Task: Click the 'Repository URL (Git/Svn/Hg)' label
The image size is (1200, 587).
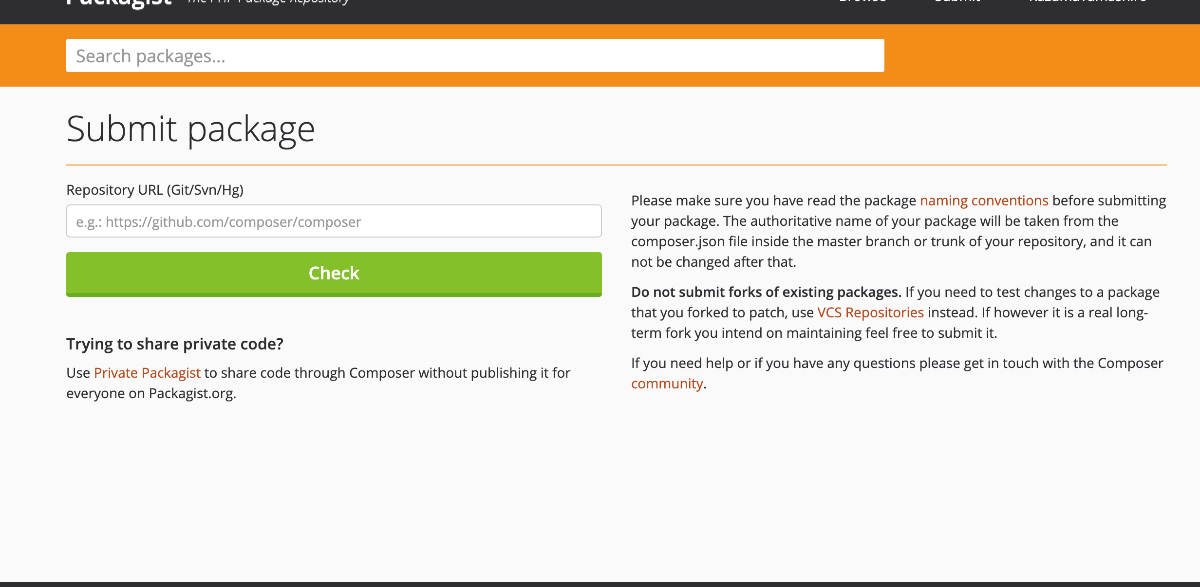Action: pos(155,189)
